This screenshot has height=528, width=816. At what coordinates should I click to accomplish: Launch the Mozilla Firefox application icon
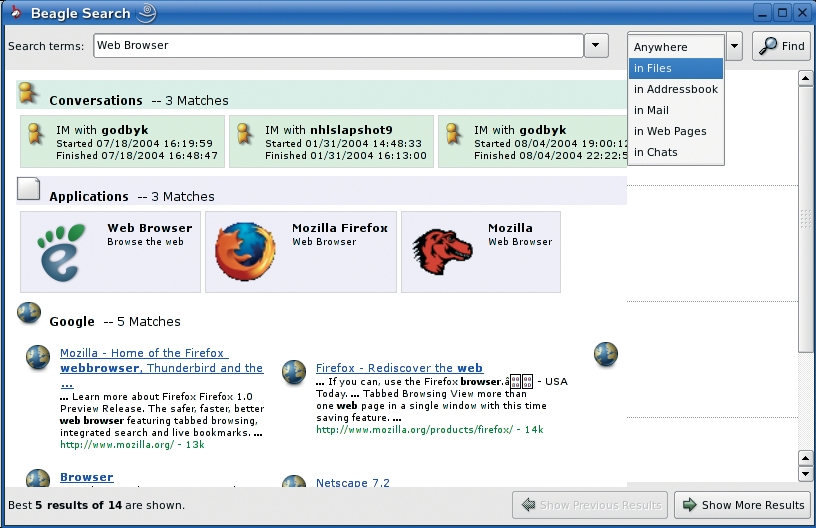click(x=245, y=252)
